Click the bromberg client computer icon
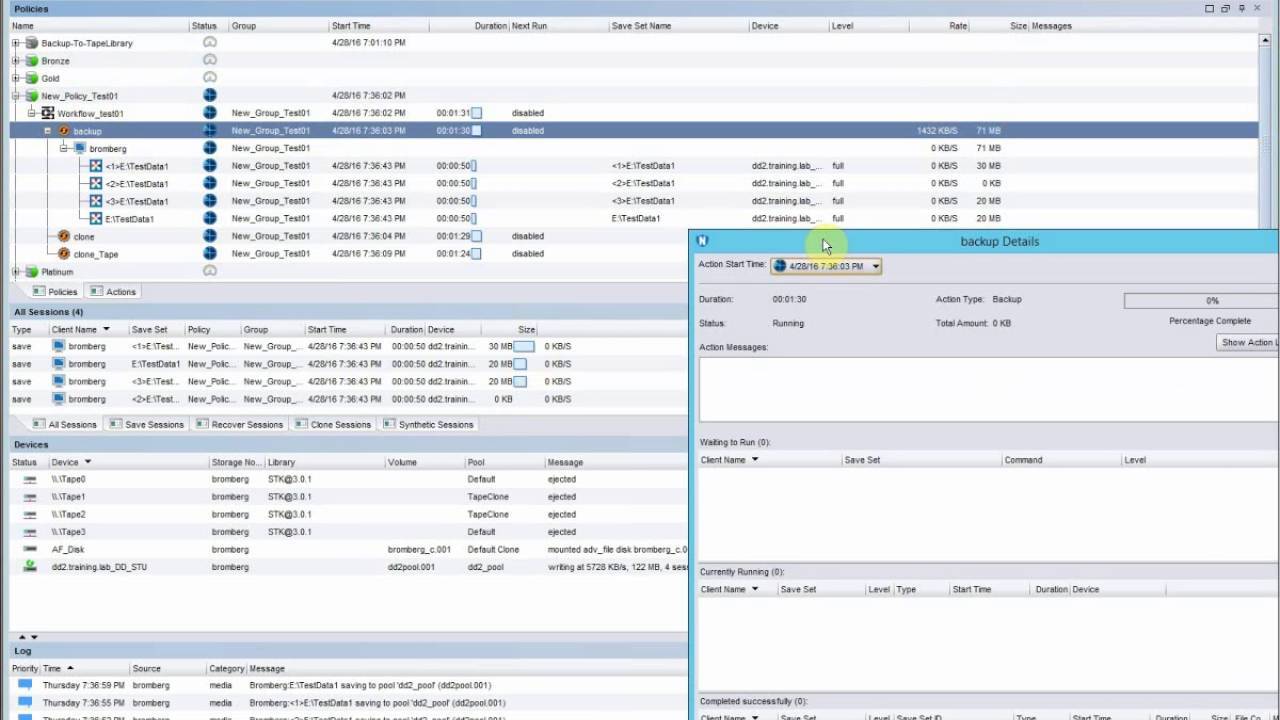The width and height of the screenshot is (1280, 720). [78, 148]
